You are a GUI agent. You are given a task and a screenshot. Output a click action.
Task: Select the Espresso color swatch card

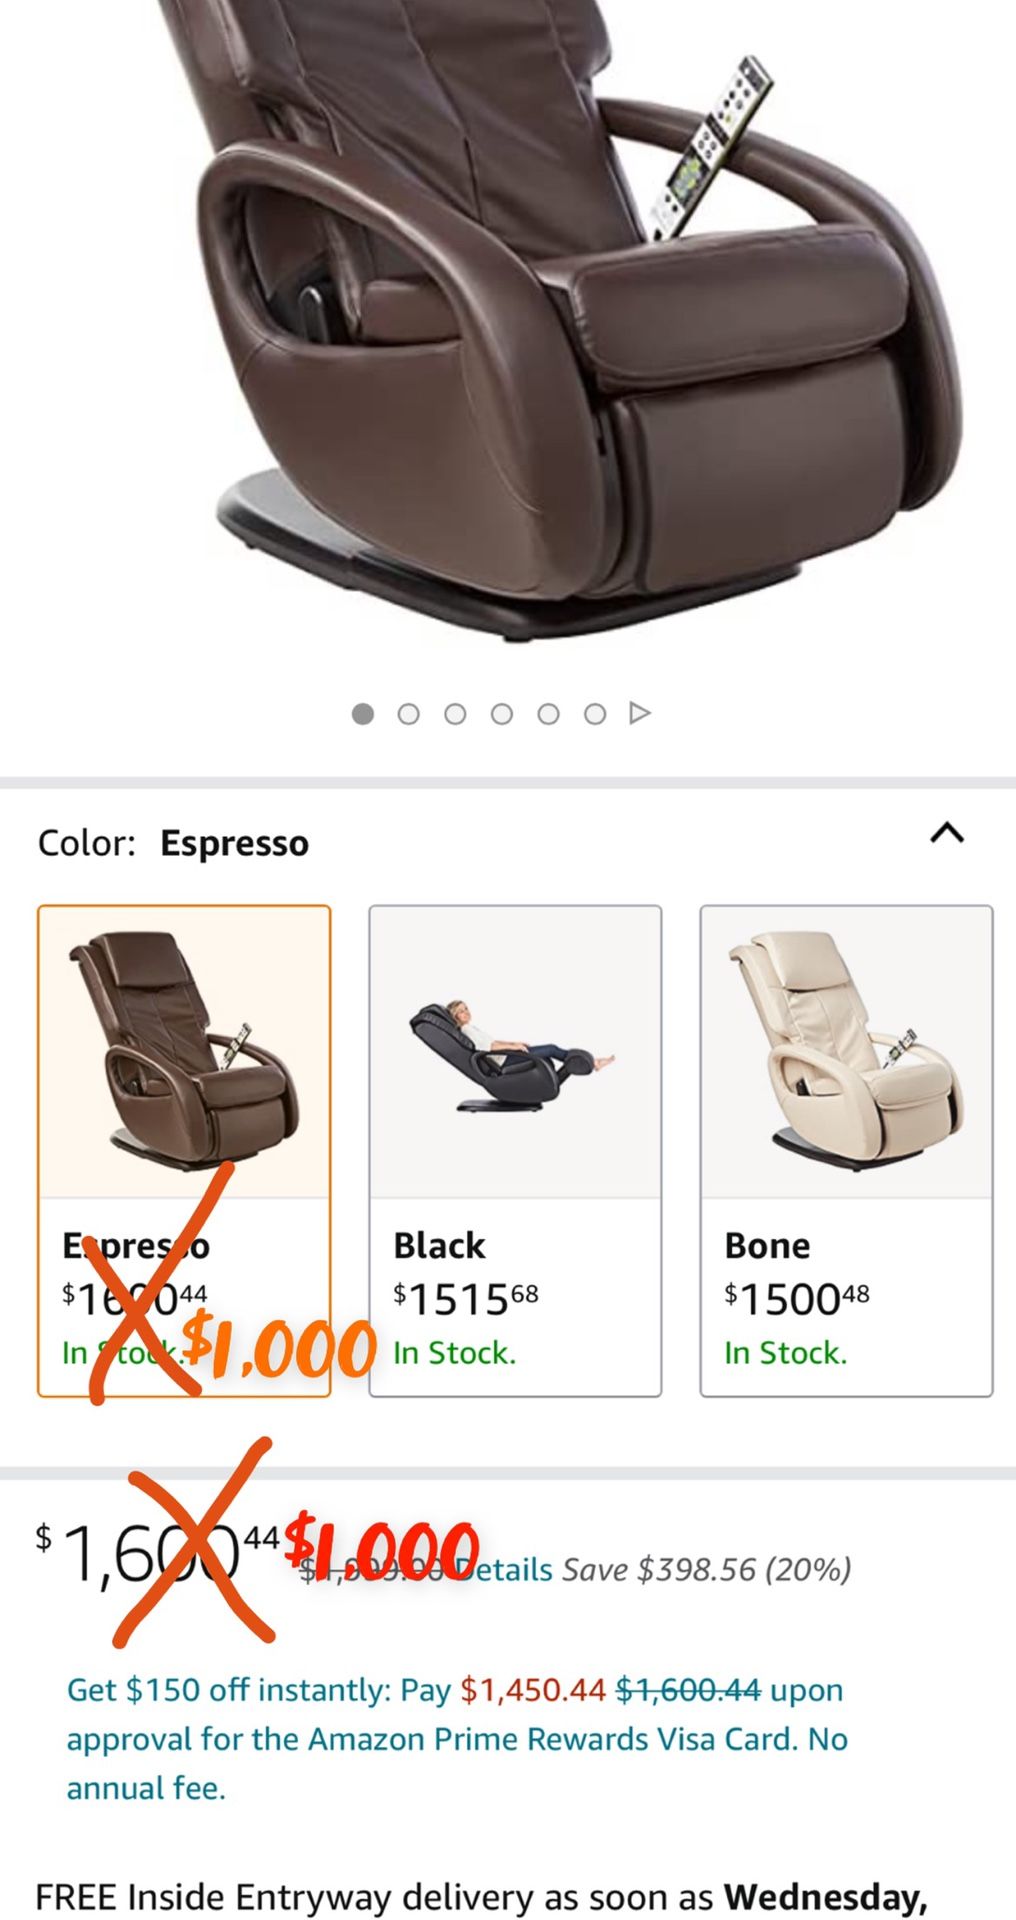(x=184, y=1150)
